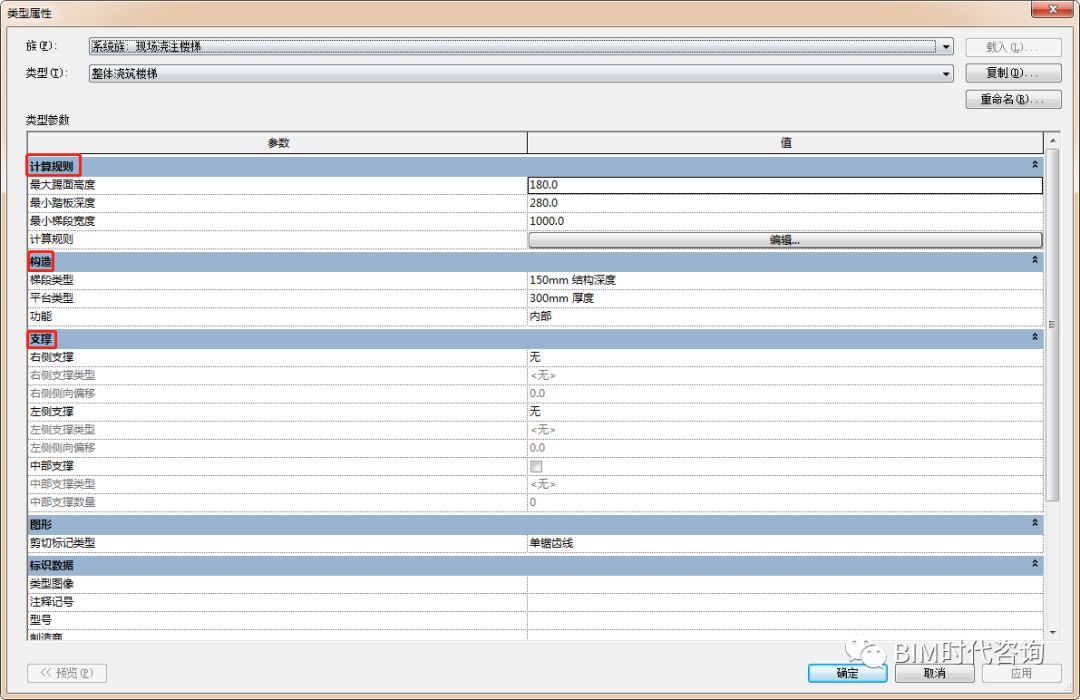Open the 类型 type dropdown
The width and height of the screenshot is (1080, 700).
pyautogui.click(x=946, y=74)
